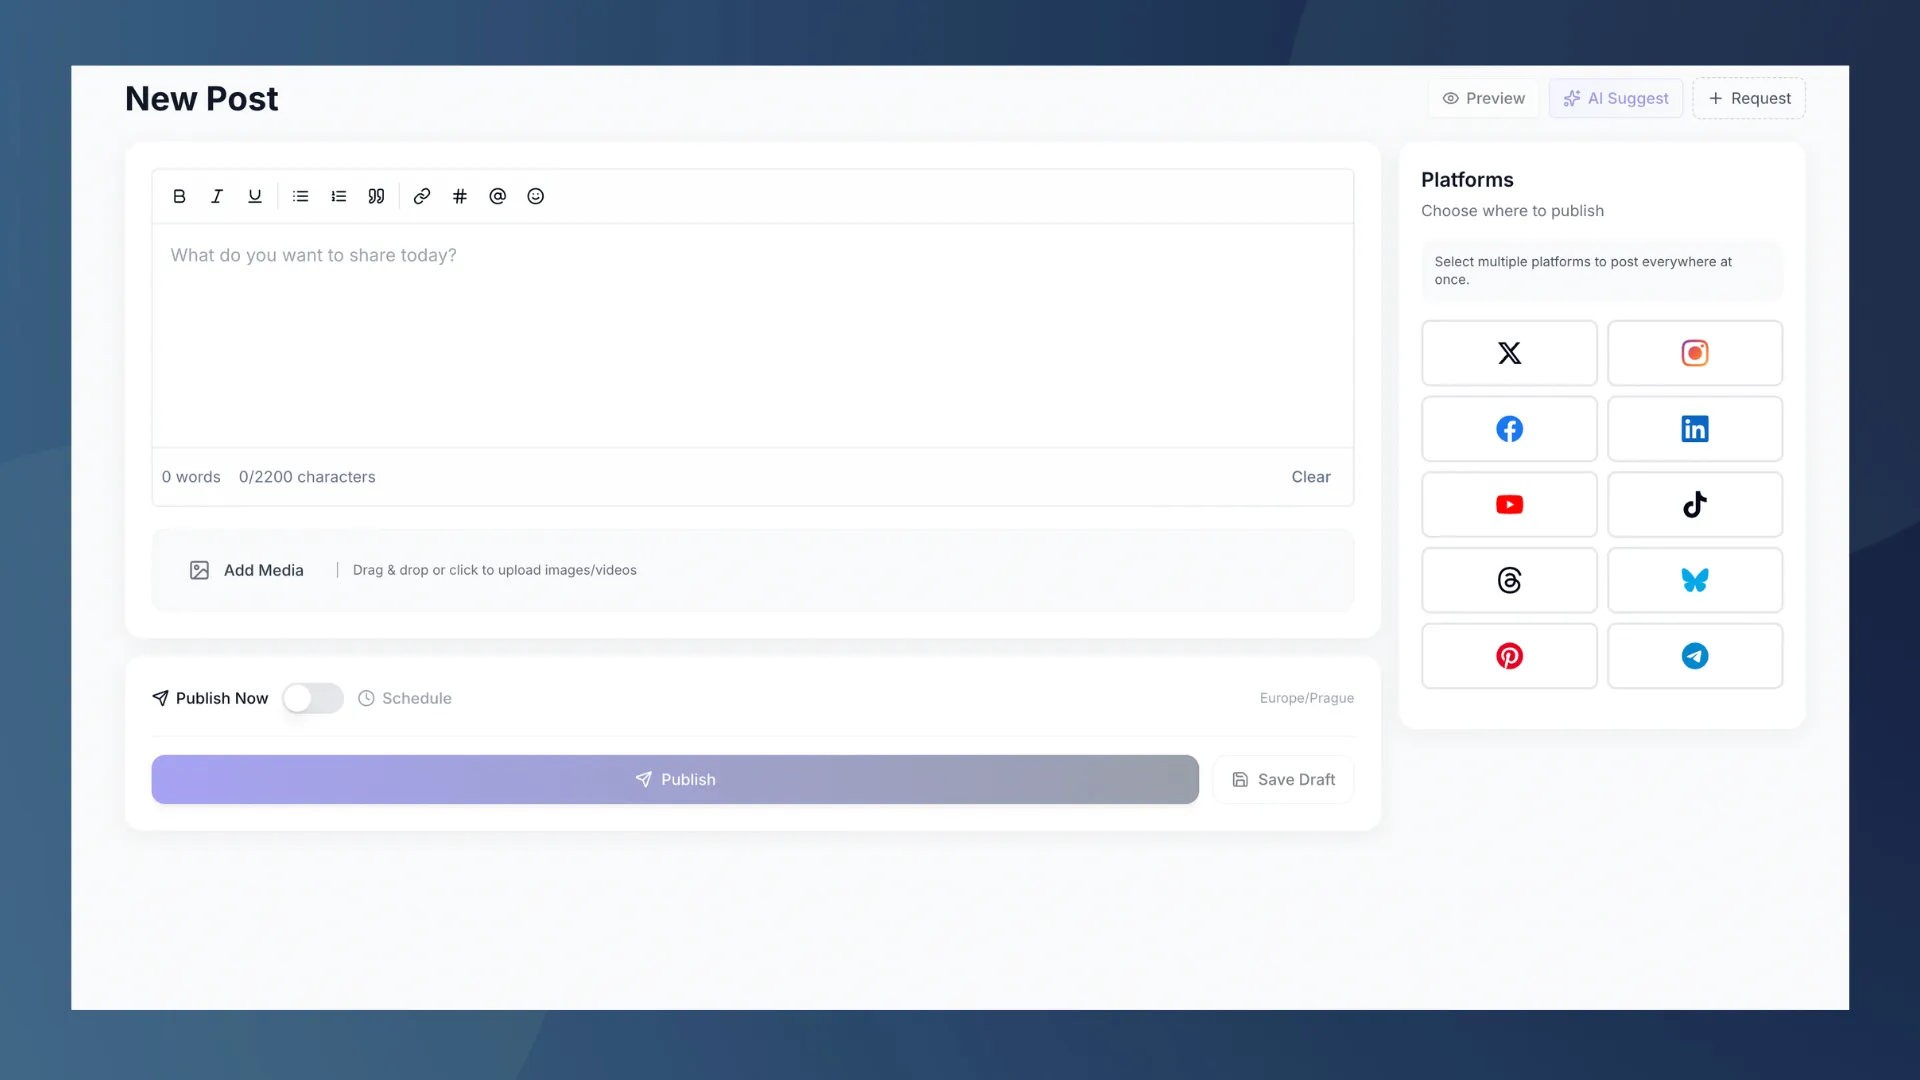Viewport: 1920px width, 1080px height.
Task: Click the 0/2200 characters counter
Action: click(x=307, y=477)
